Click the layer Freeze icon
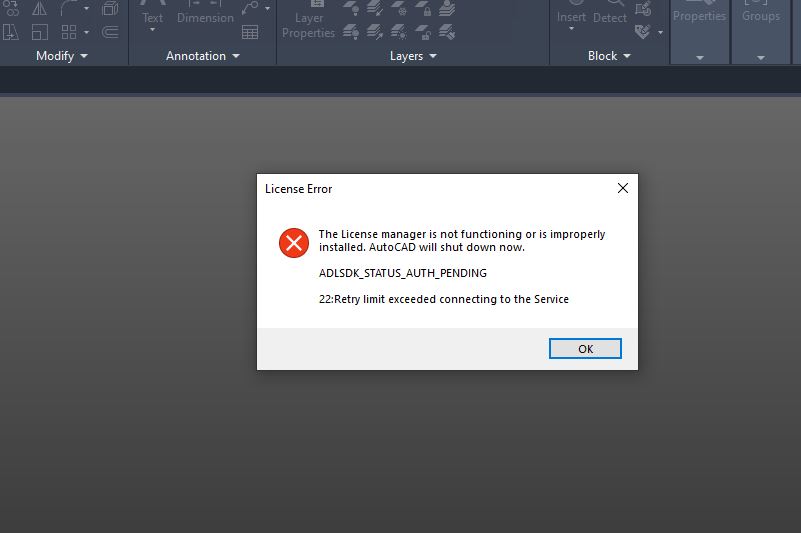 (x=398, y=8)
